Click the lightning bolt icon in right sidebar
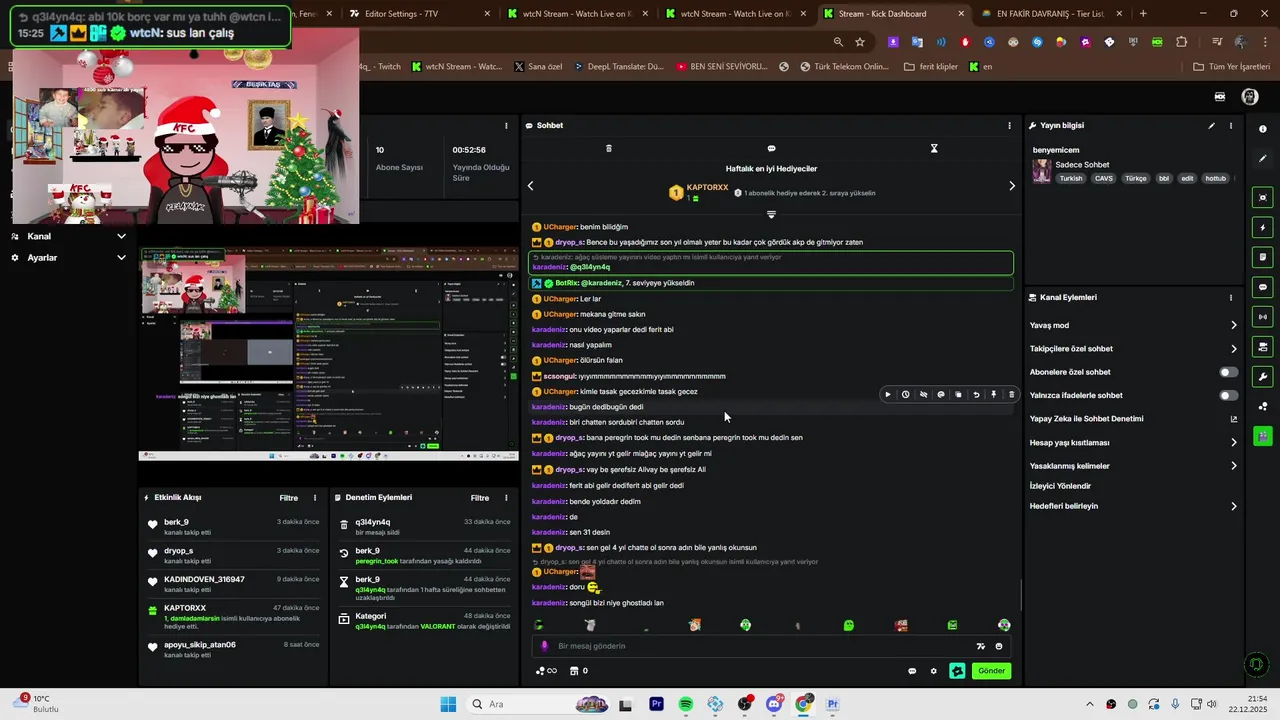1280x720 pixels. click(x=1263, y=228)
